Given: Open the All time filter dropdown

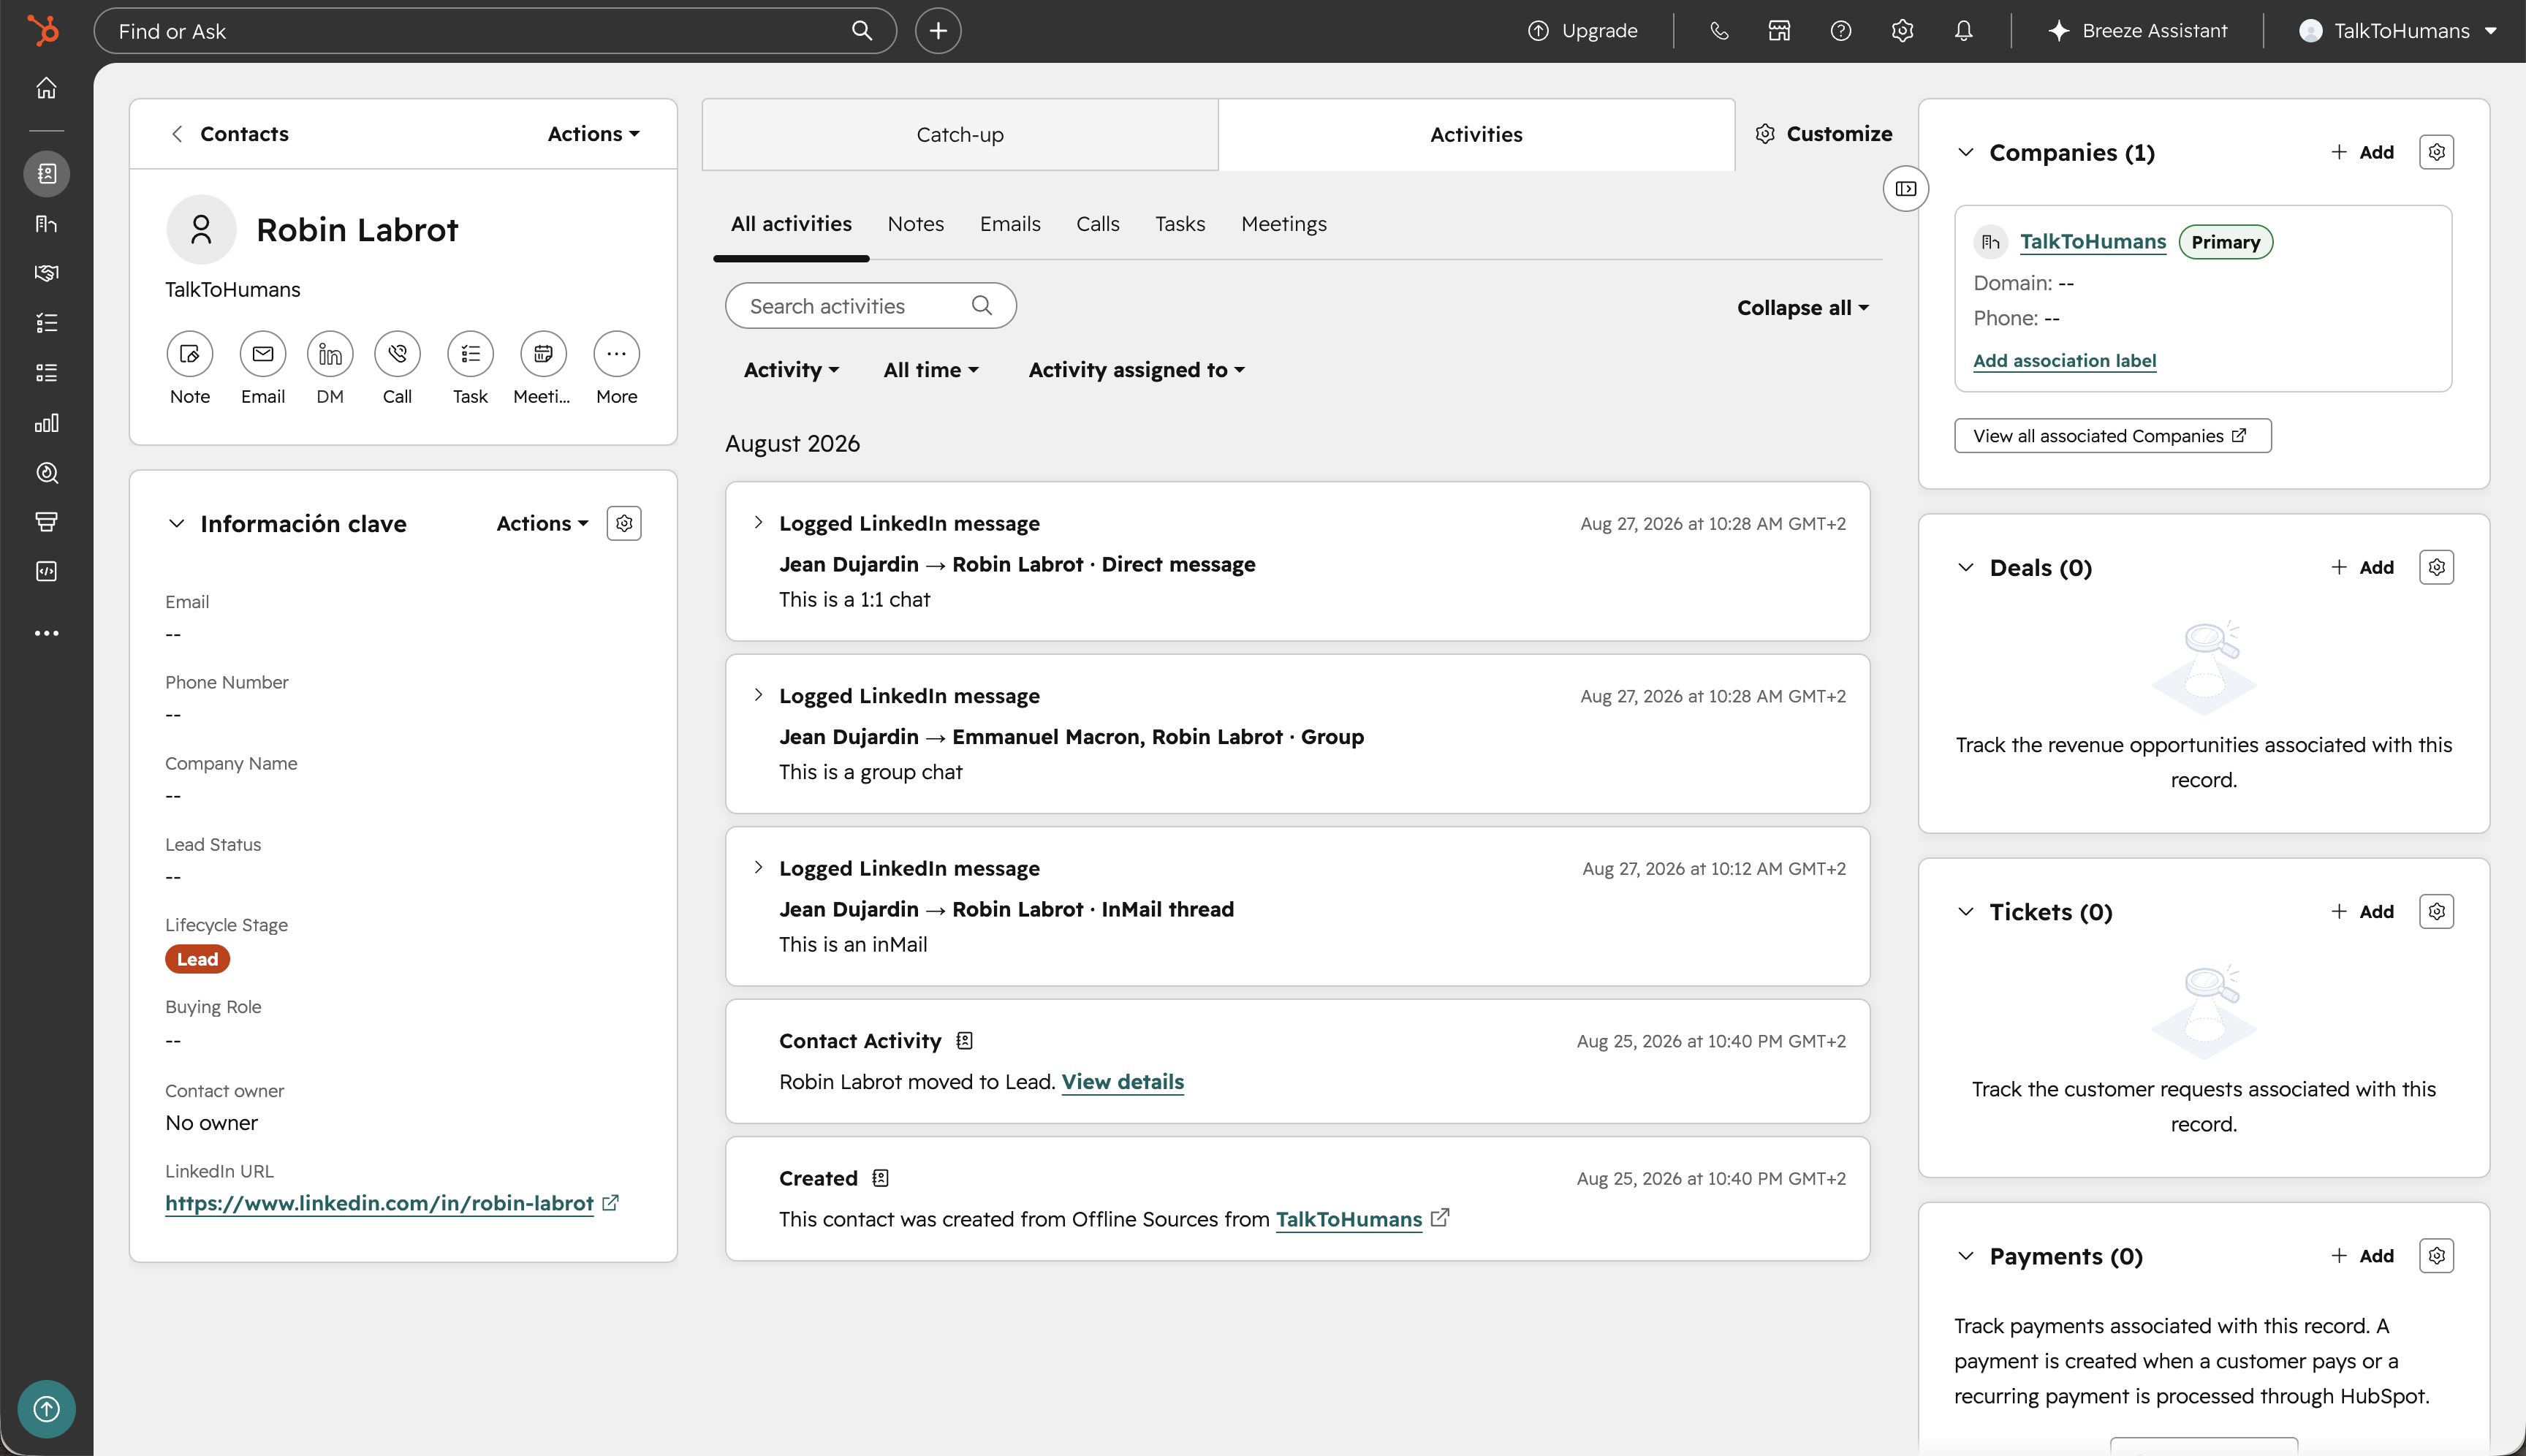Looking at the screenshot, I should (x=930, y=370).
